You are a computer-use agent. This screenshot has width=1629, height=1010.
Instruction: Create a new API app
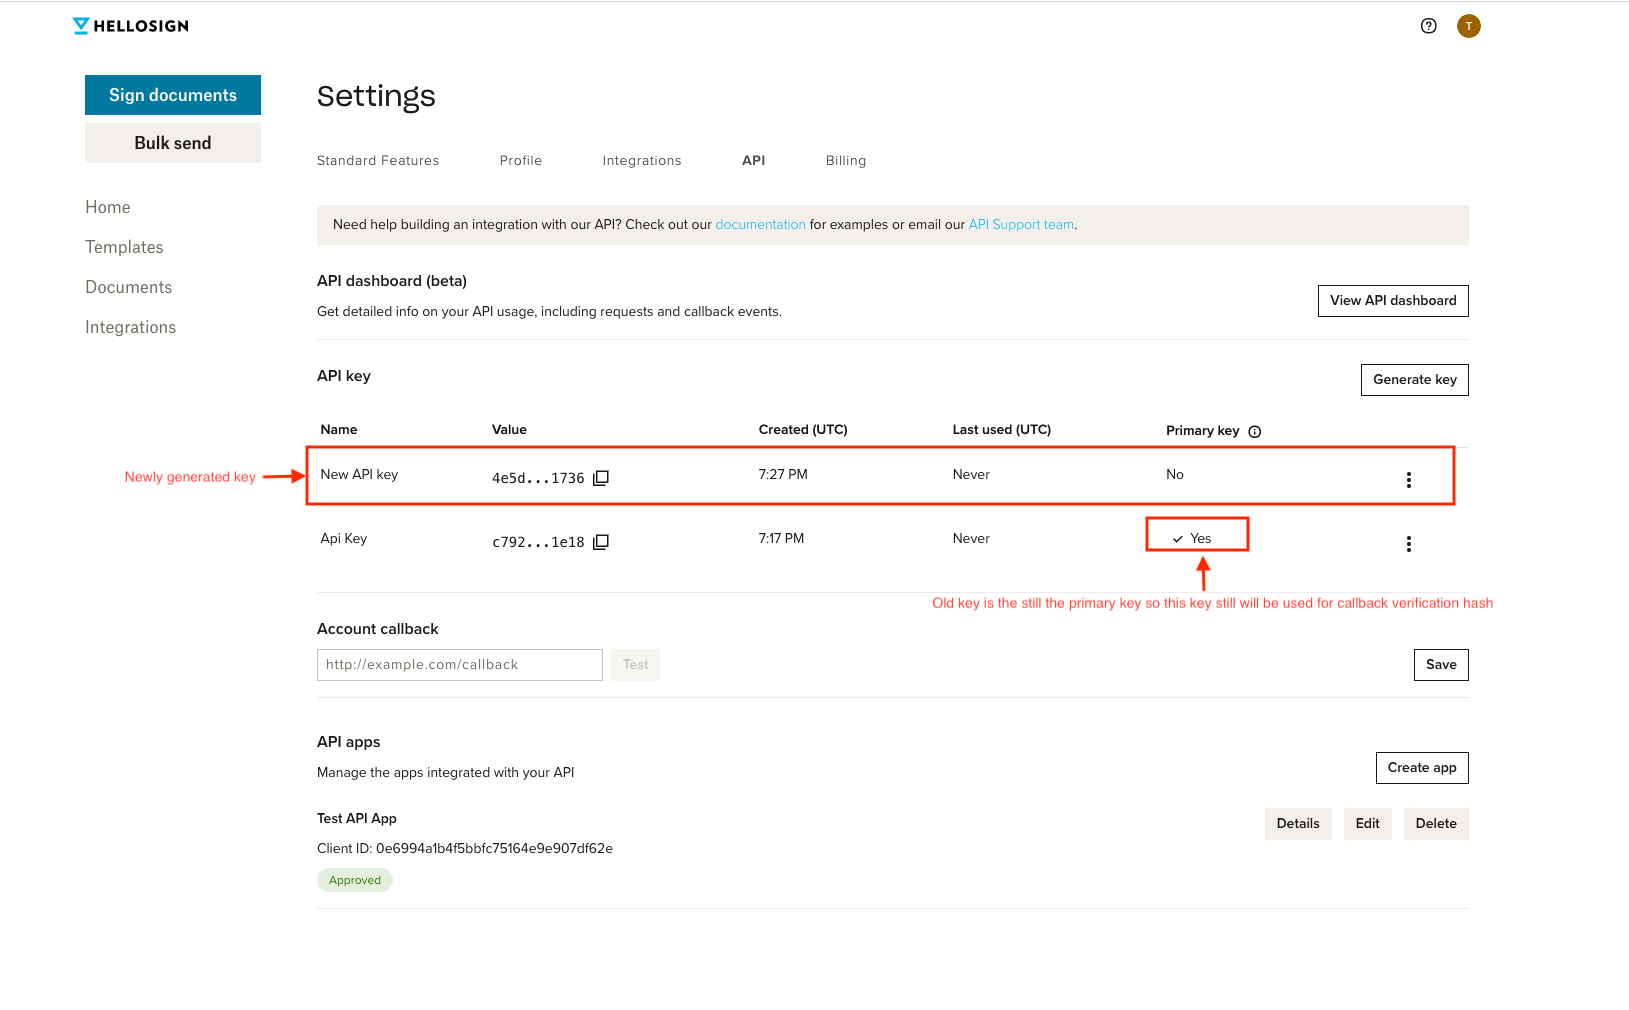coord(1422,767)
